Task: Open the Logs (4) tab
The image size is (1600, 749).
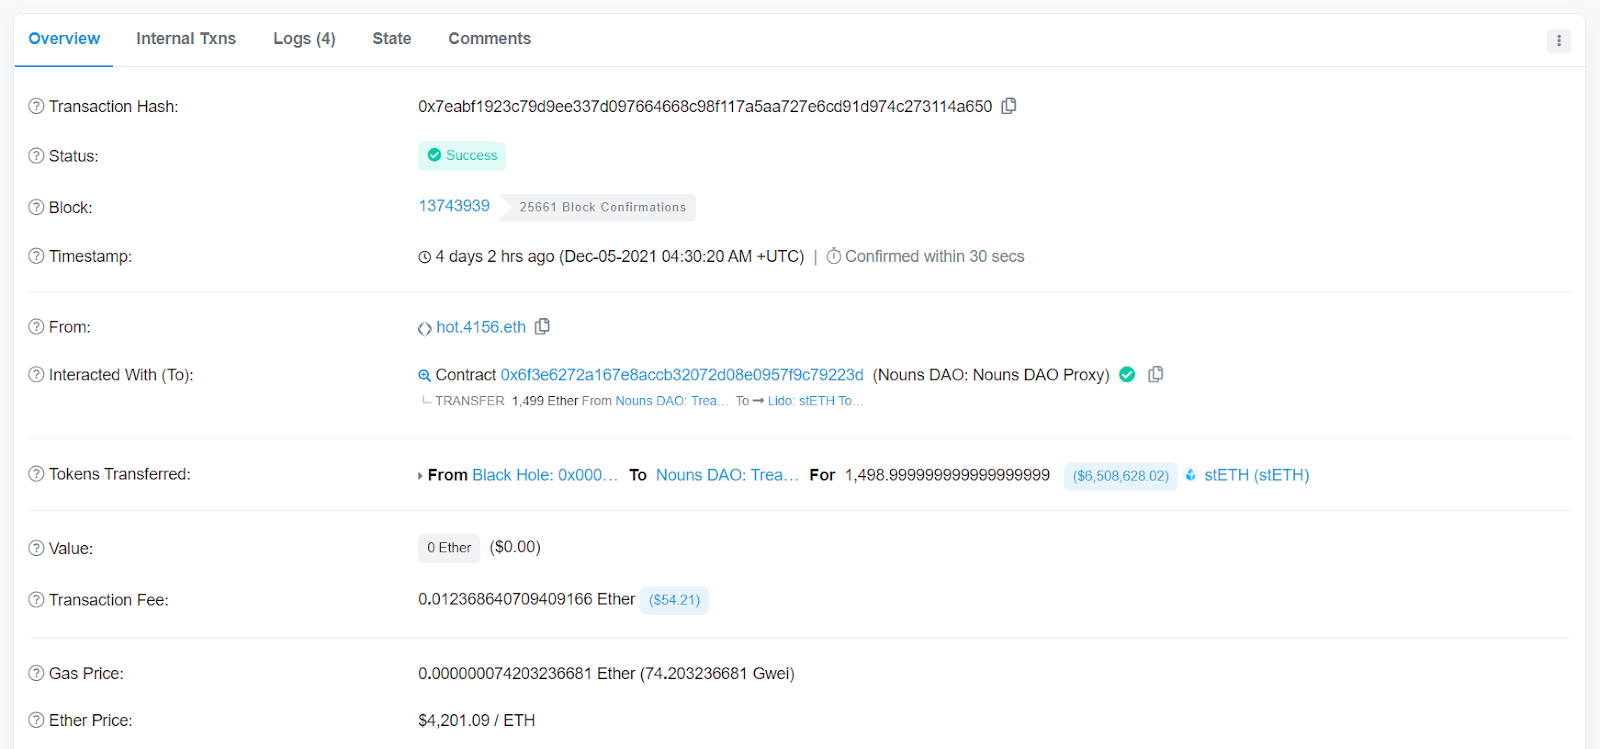Action: (x=304, y=39)
